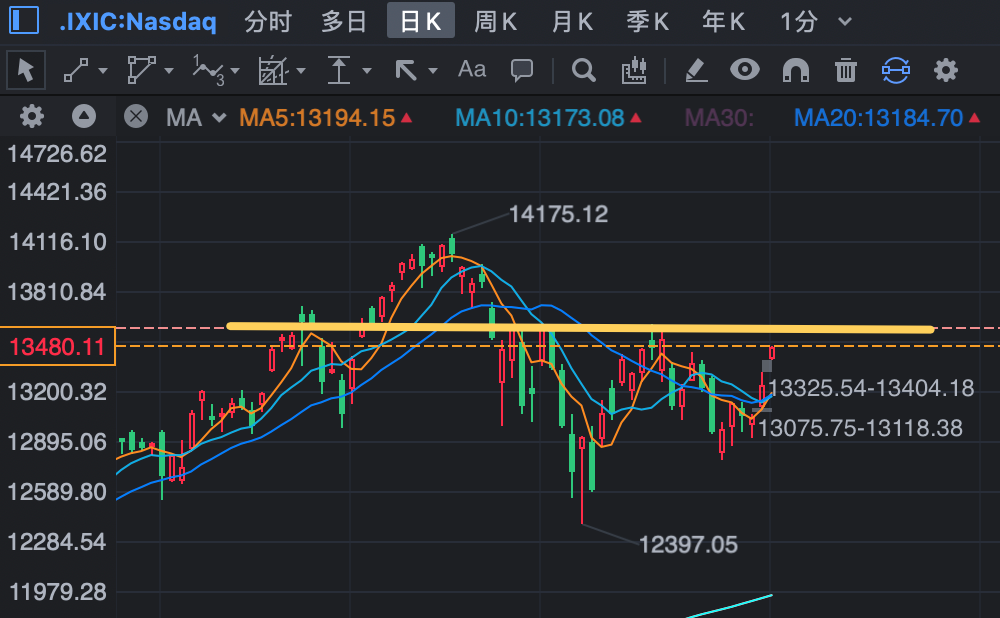
Task: Collapse indicator panel with up-arrow button
Action: click(84, 117)
